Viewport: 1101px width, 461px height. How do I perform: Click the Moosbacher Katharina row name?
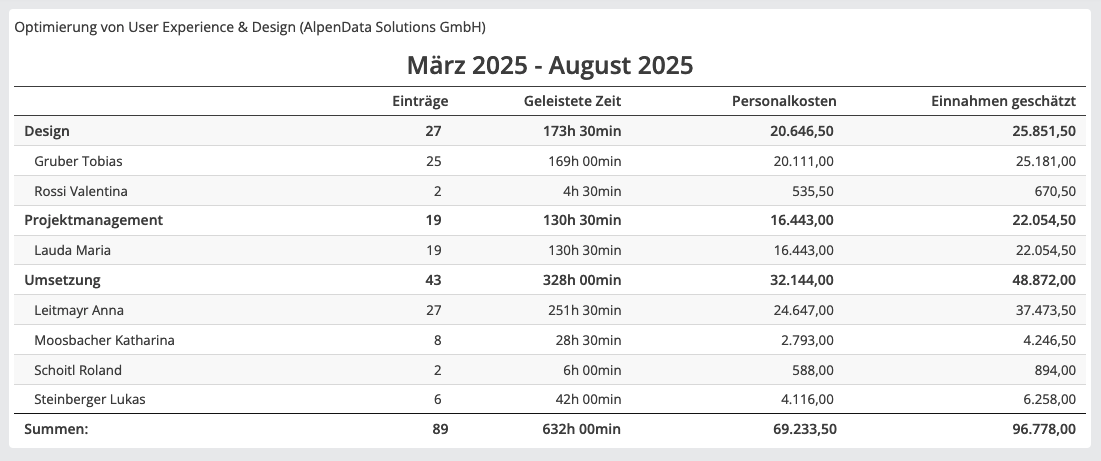(x=104, y=340)
